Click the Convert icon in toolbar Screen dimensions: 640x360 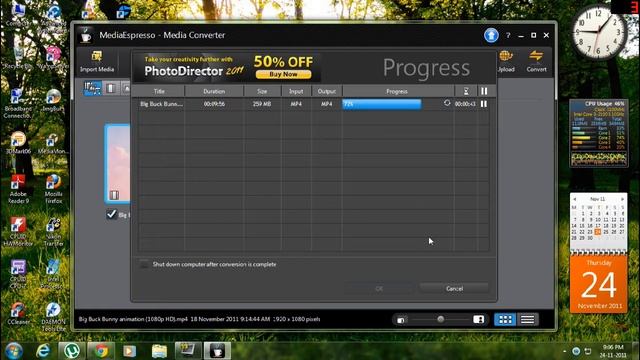(536, 61)
